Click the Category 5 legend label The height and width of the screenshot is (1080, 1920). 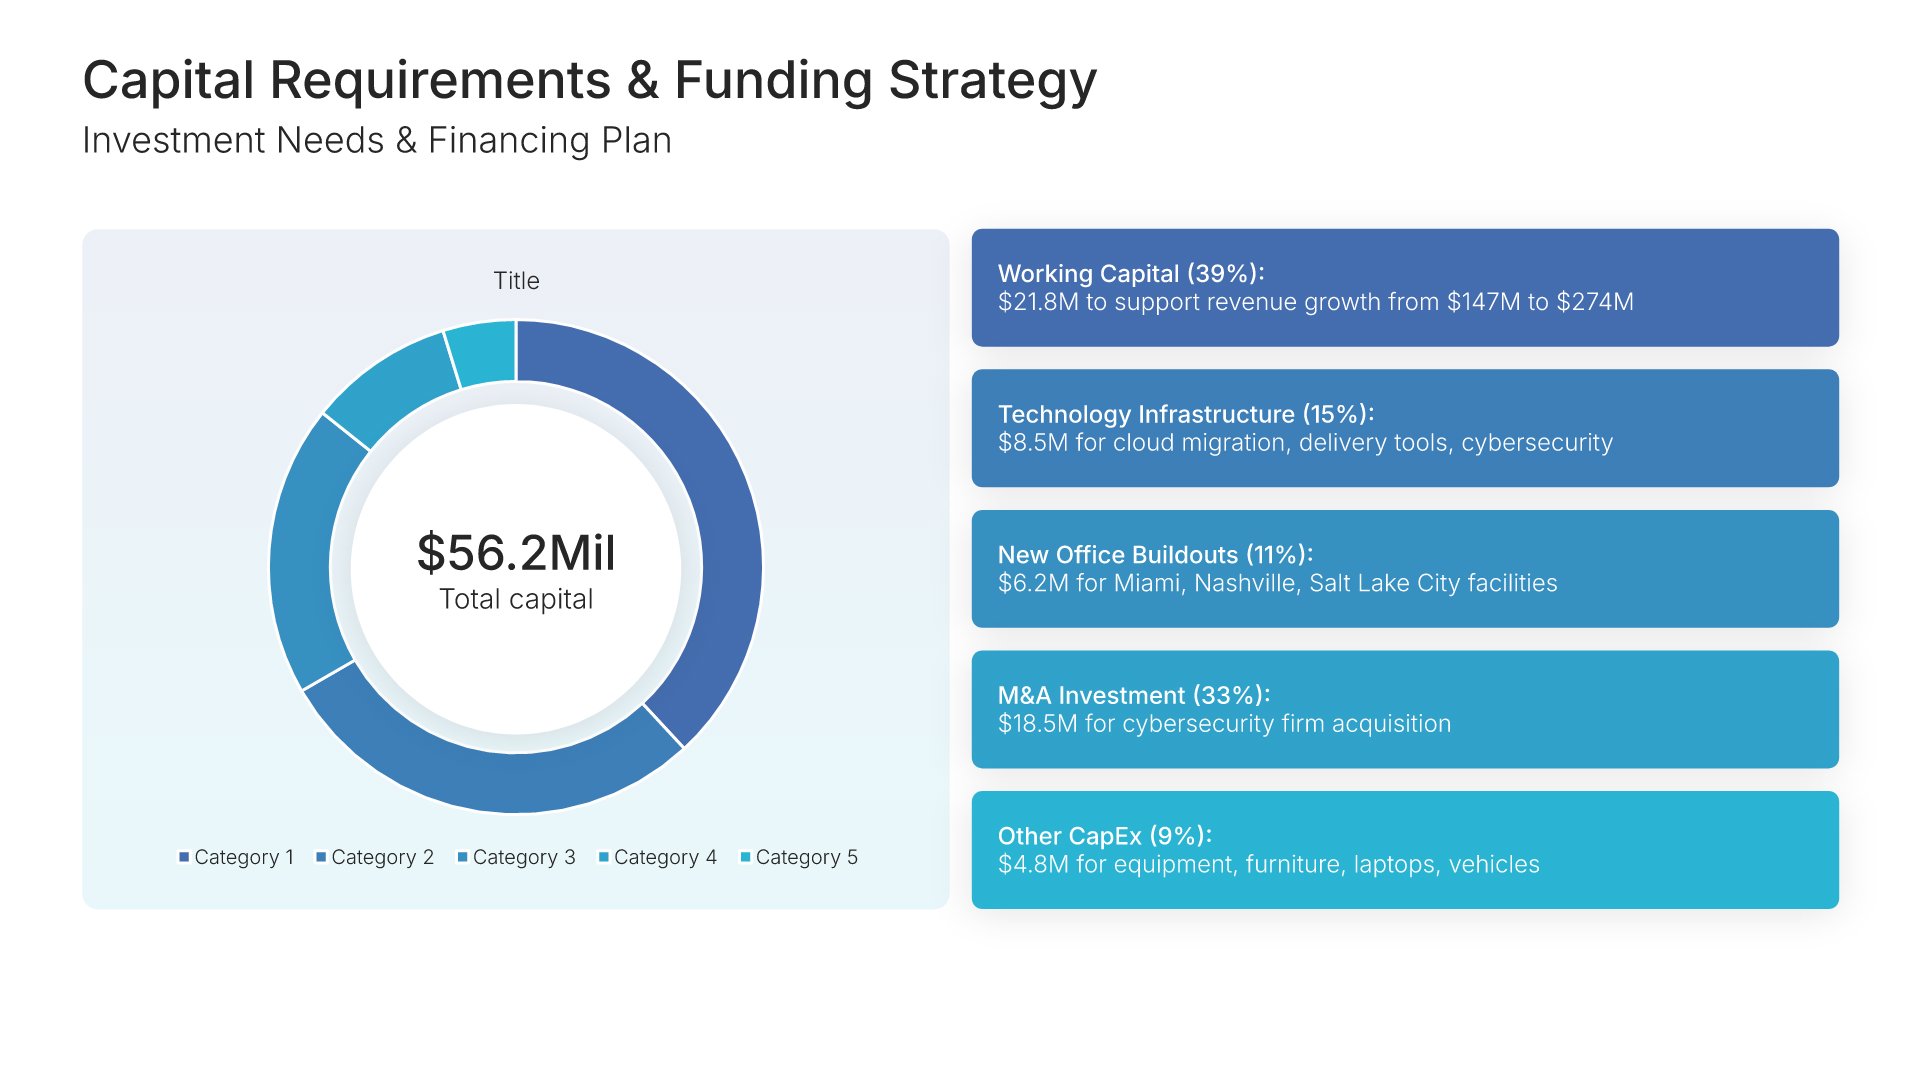(806, 857)
